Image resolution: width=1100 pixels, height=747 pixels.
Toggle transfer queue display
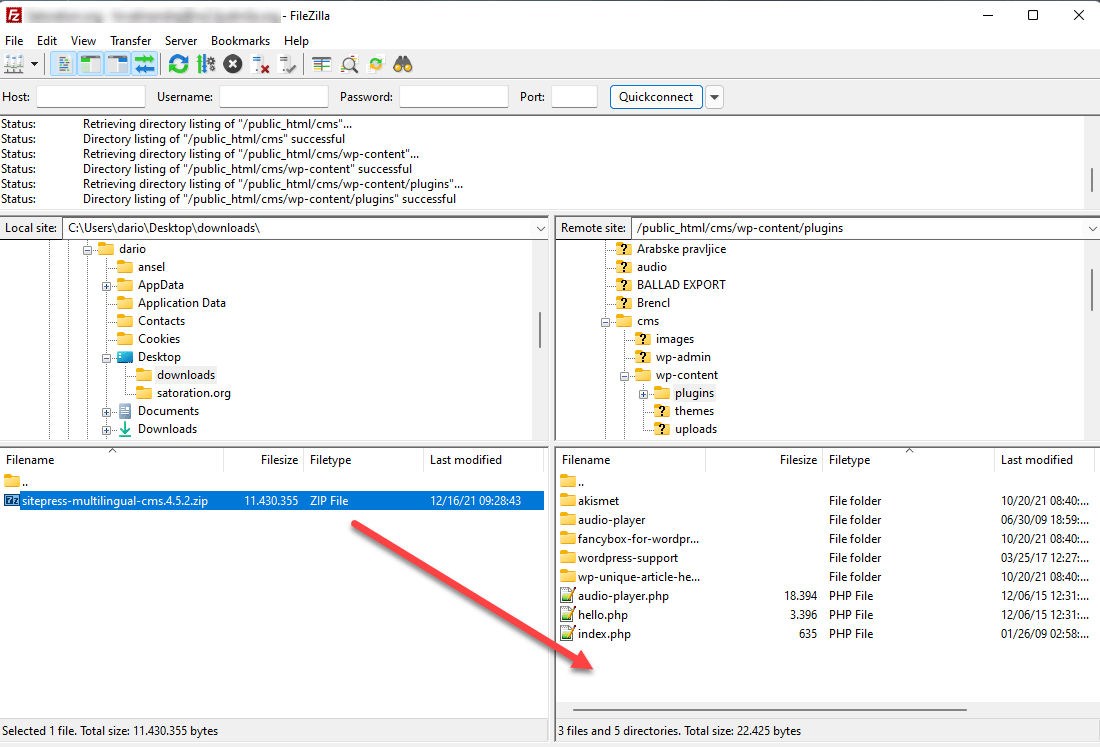(x=145, y=65)
